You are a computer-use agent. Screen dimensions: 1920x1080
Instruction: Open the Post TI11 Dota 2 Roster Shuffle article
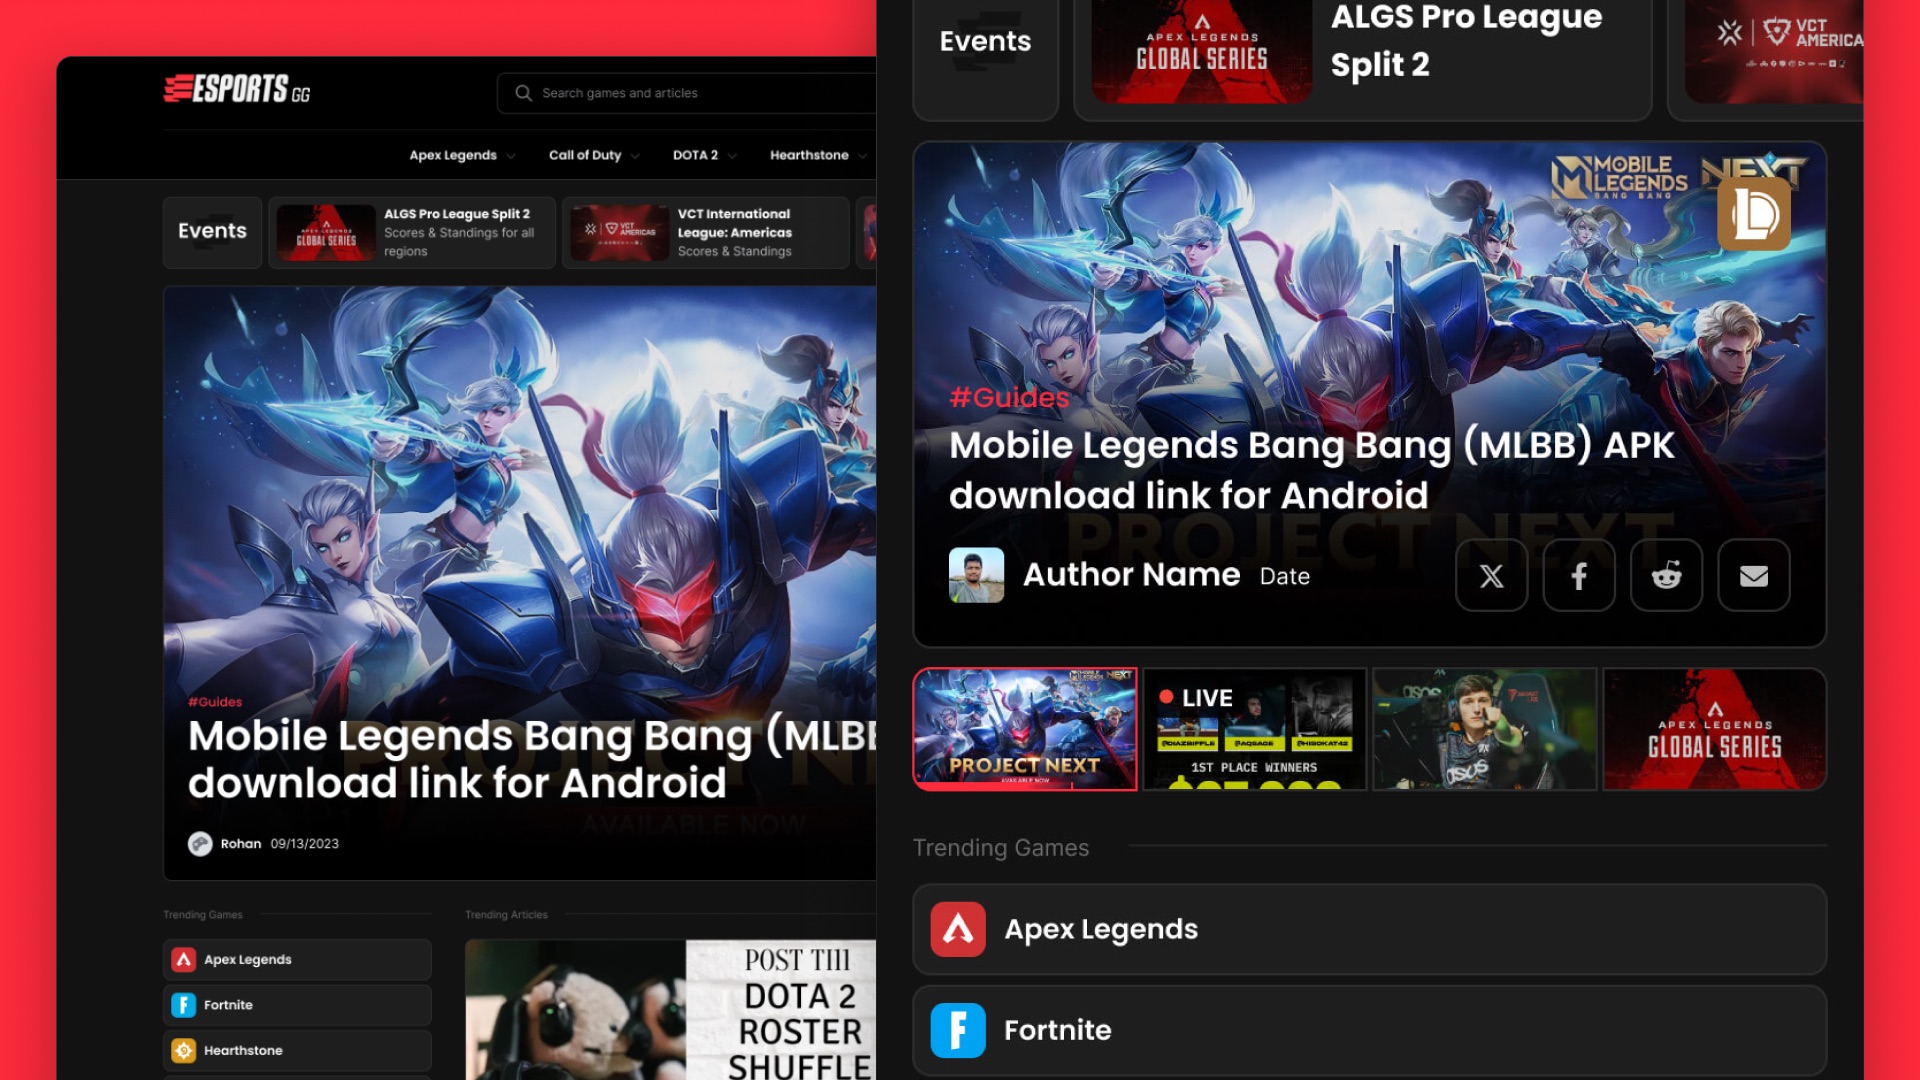click(671, 1010)
